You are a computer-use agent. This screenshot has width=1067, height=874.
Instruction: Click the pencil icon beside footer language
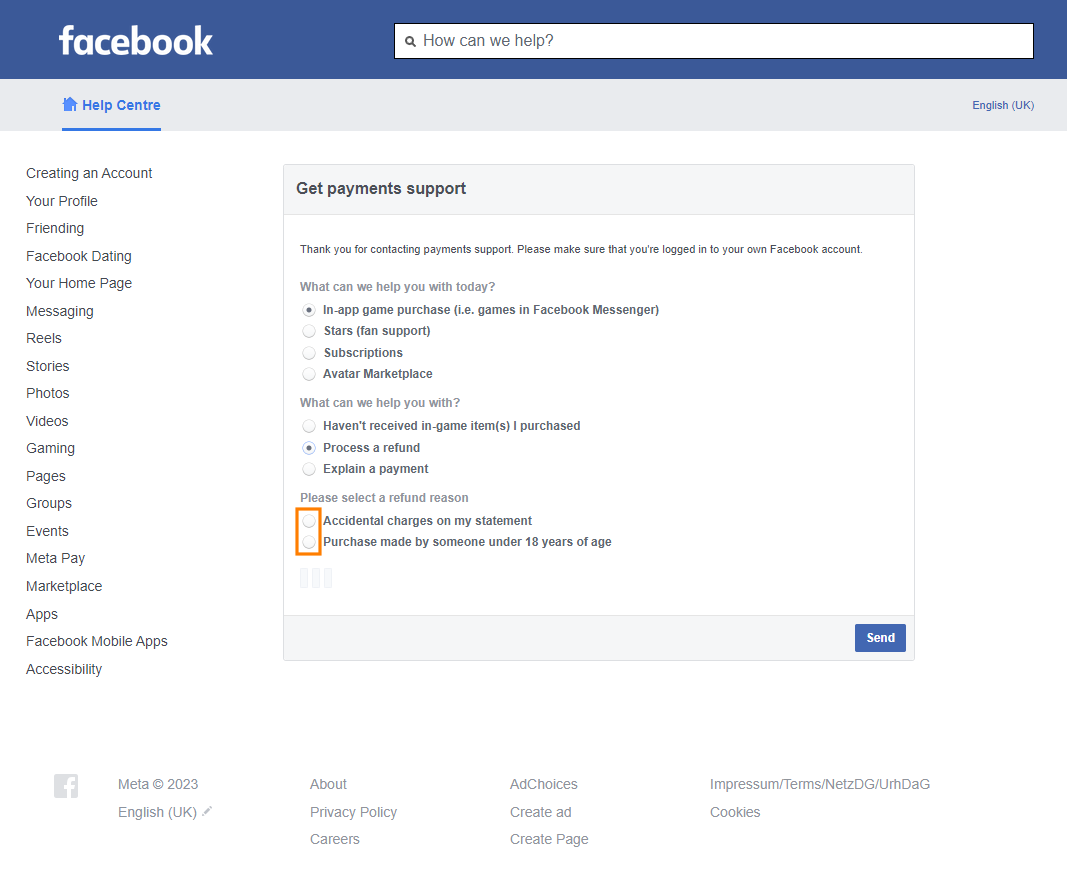click(207, 812)
